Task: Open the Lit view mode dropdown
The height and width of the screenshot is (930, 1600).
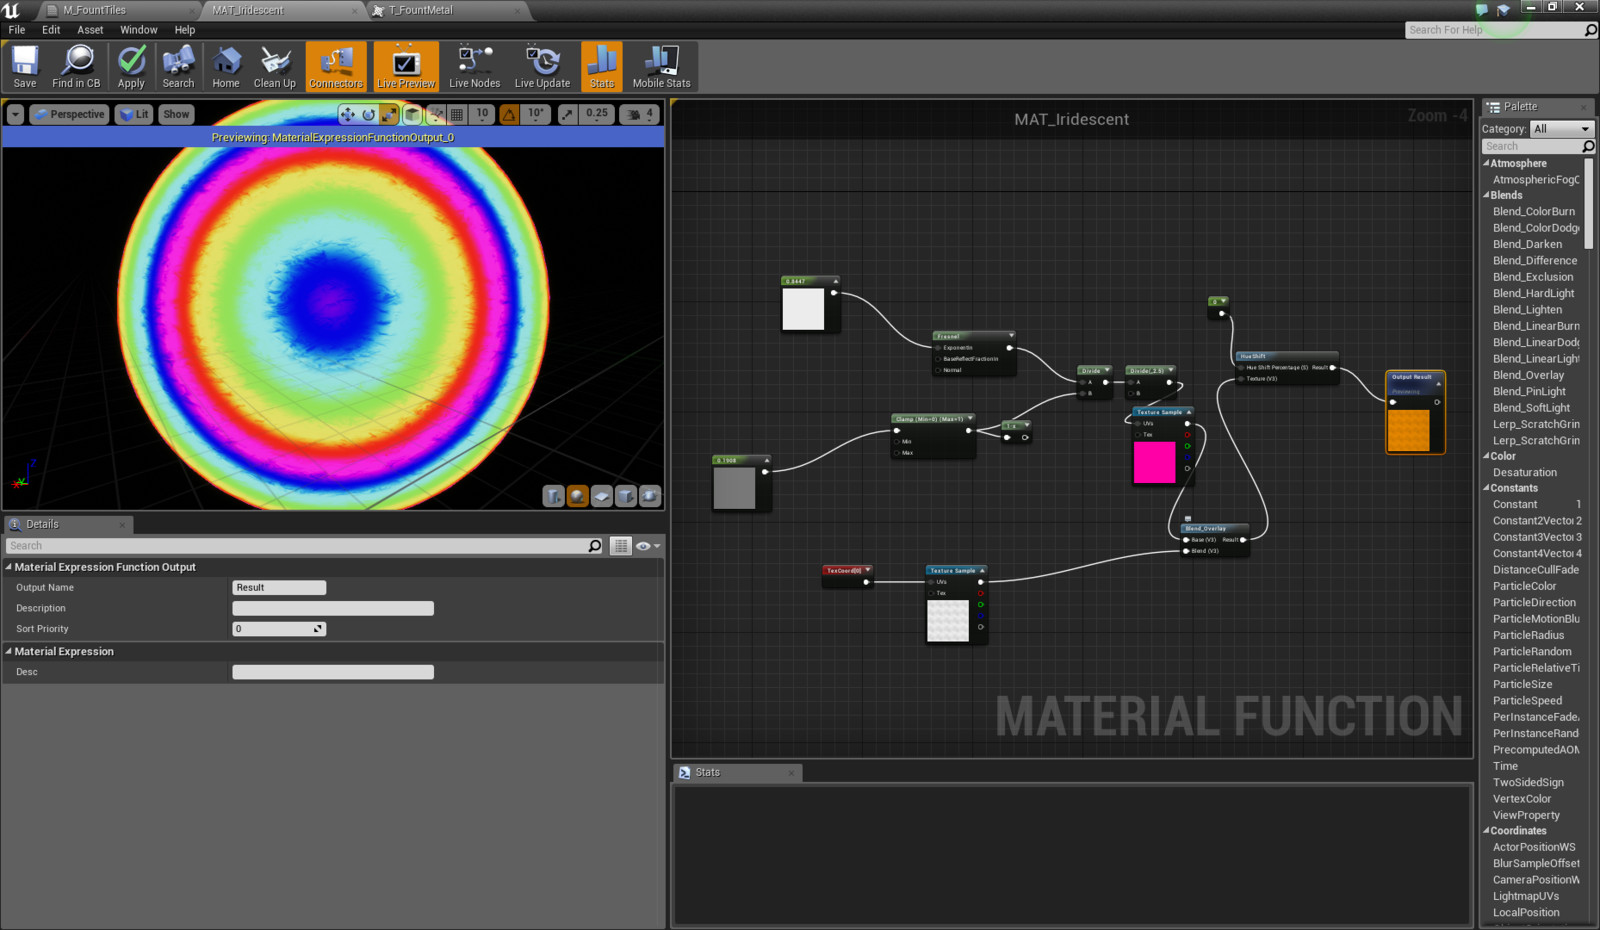Action: click(134, 114)
